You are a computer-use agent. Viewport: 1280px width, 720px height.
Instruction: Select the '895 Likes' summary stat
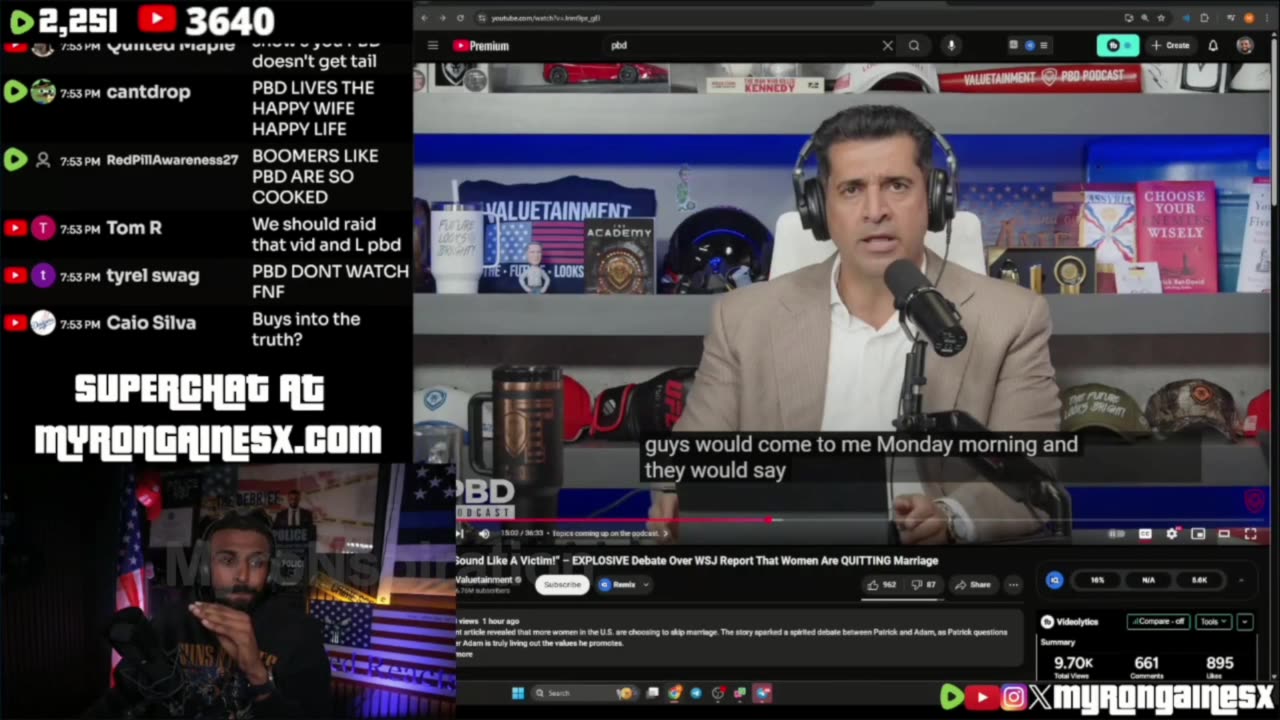(x=1220, y=668)
